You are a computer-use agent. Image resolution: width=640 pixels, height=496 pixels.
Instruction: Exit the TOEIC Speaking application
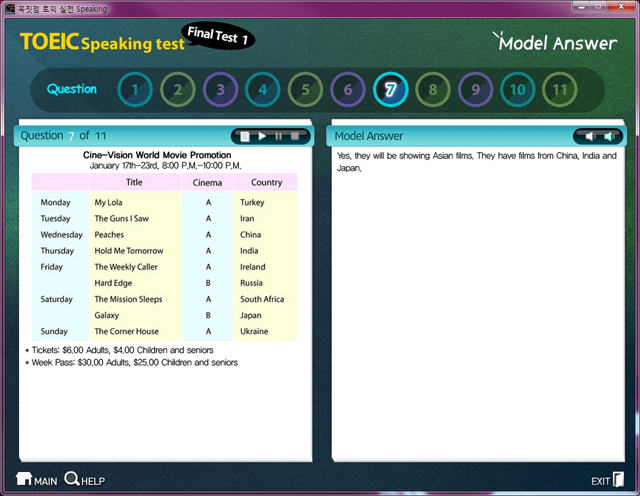click(606, 481)
